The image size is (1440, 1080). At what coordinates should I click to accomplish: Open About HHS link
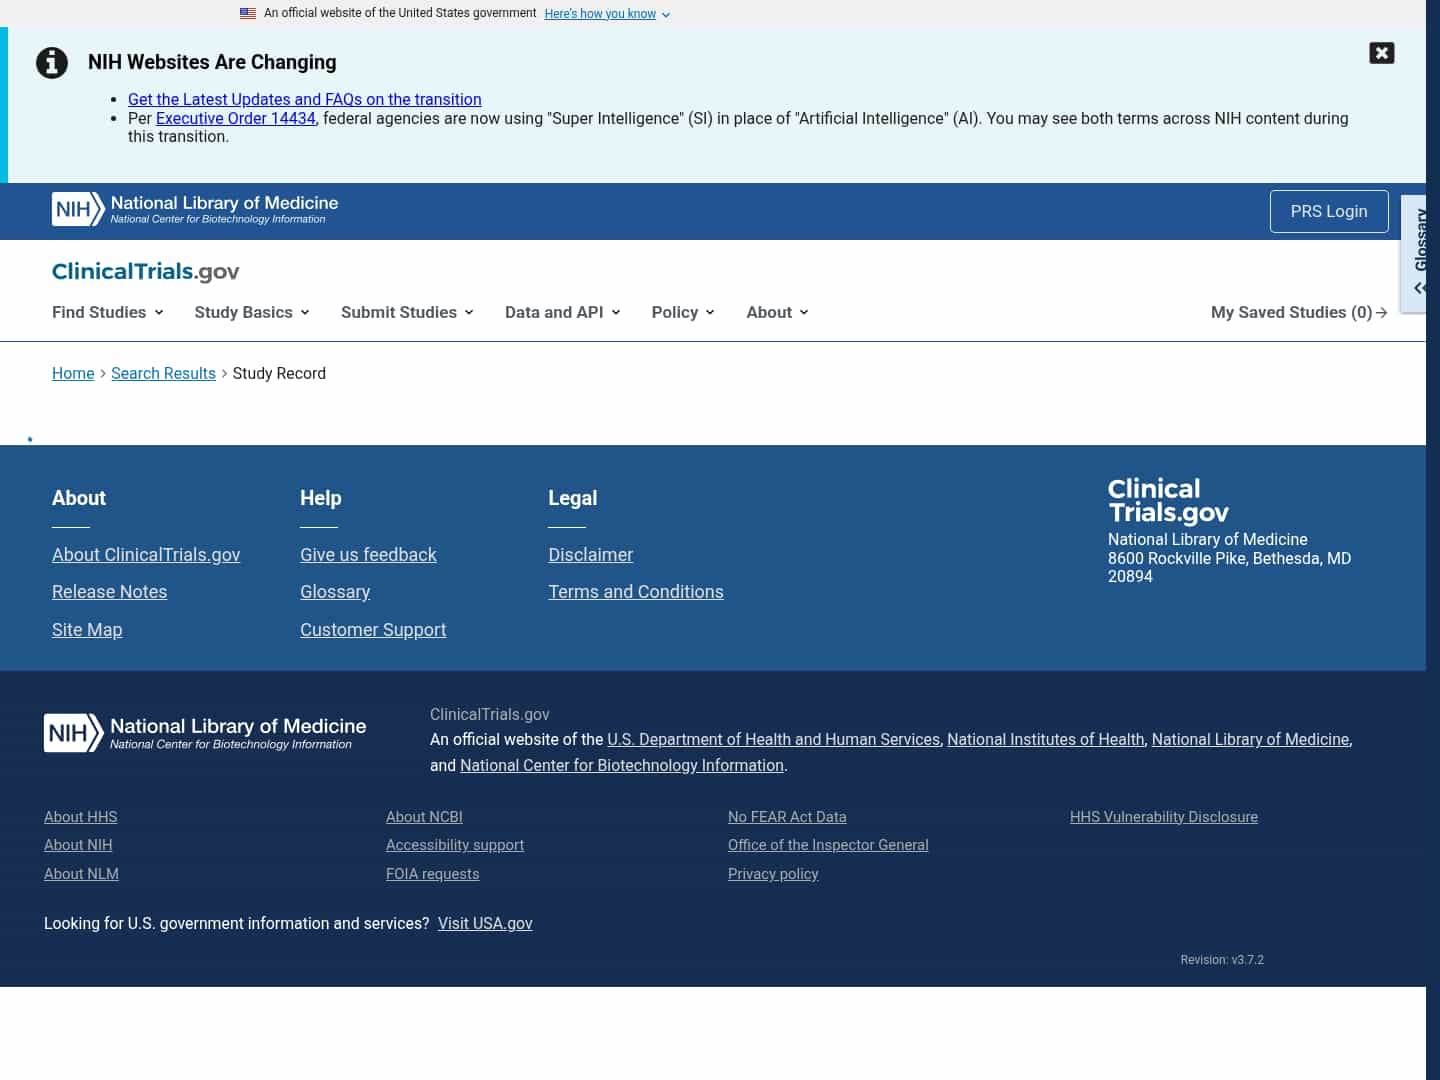(80, 817)
